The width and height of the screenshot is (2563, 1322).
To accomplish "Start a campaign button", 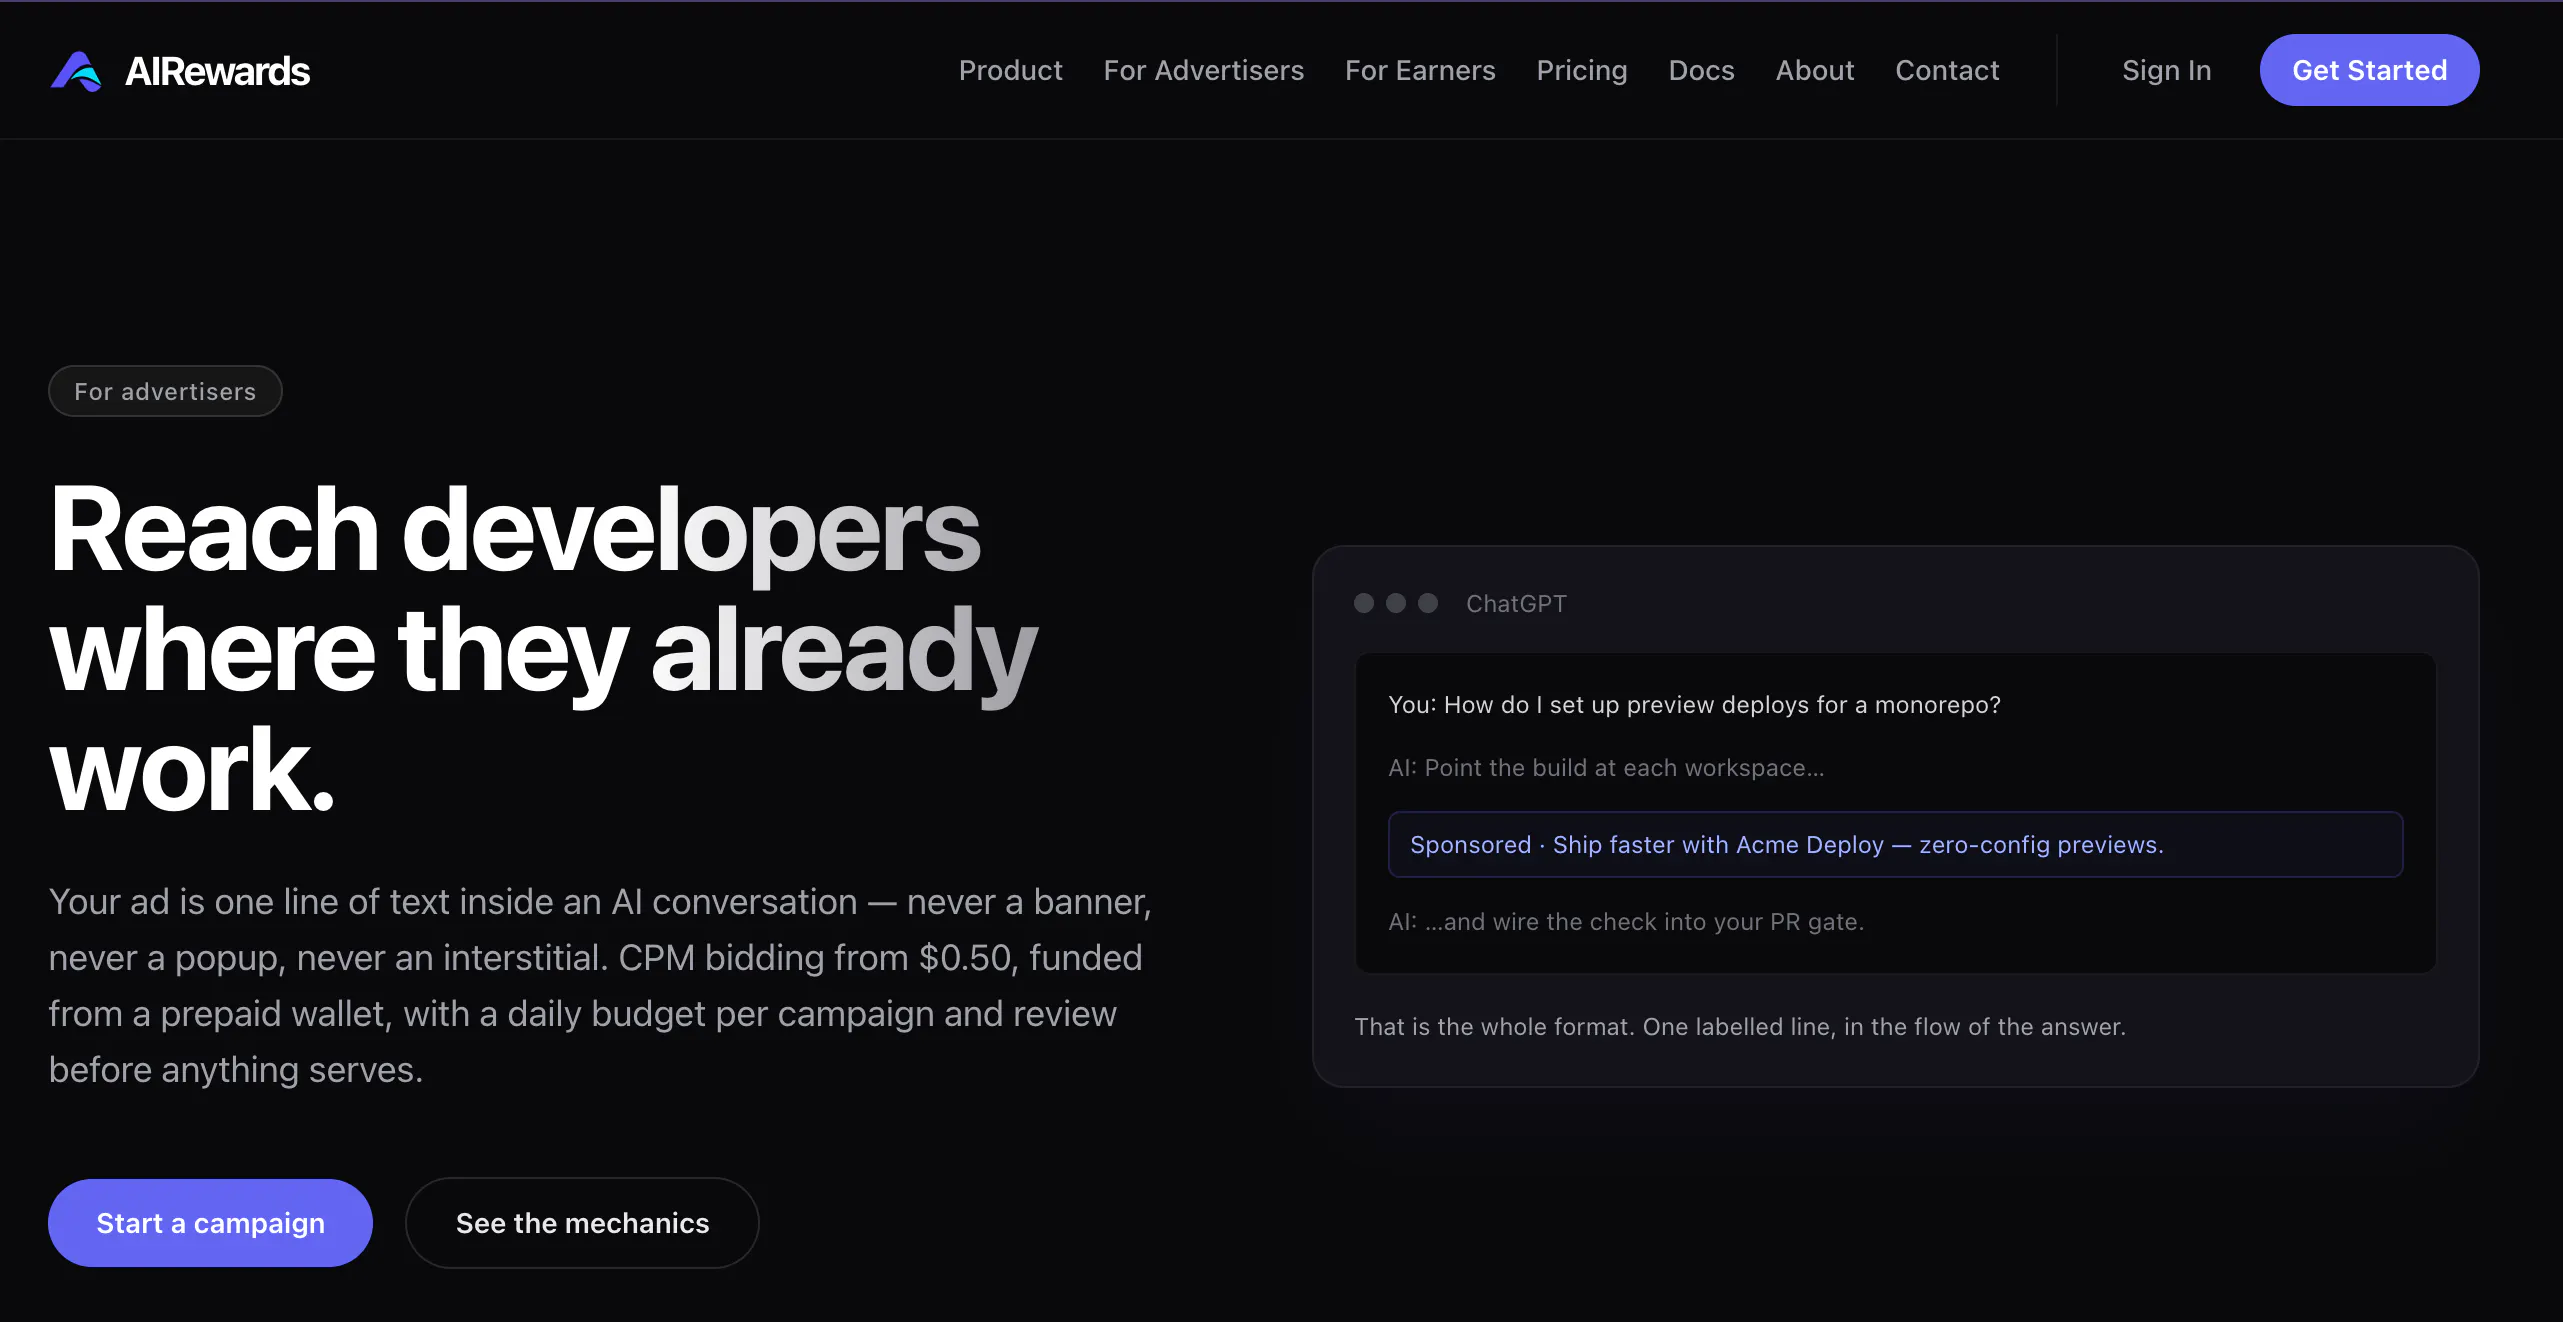I will (210, 1222).
